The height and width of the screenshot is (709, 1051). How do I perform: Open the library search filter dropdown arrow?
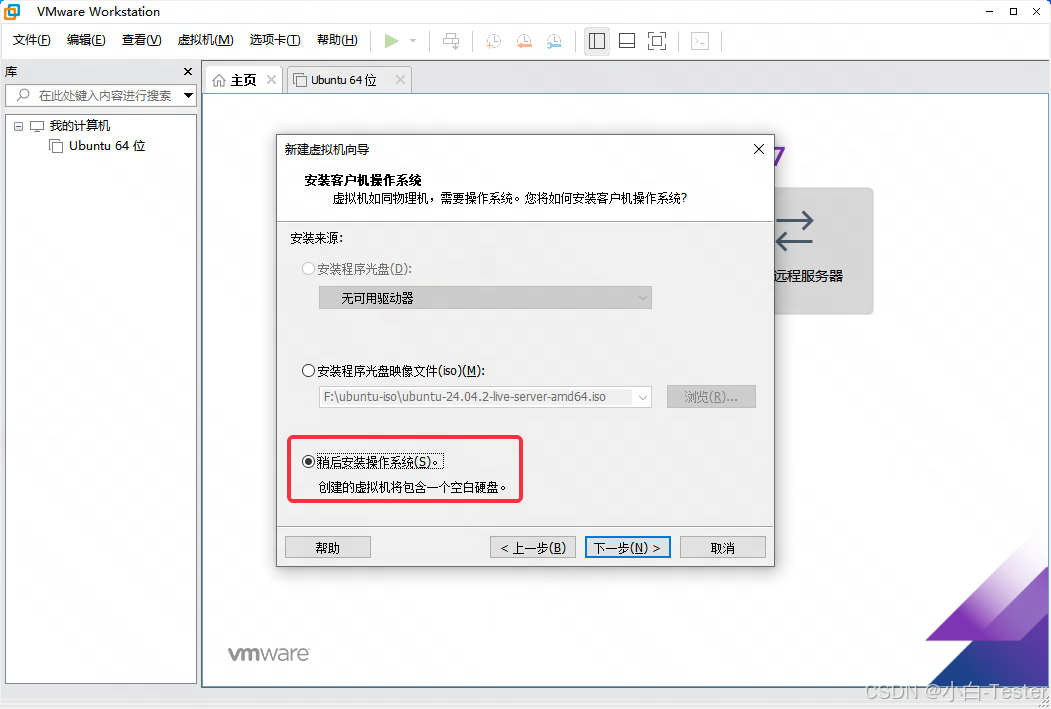click(x=188, y=95)
